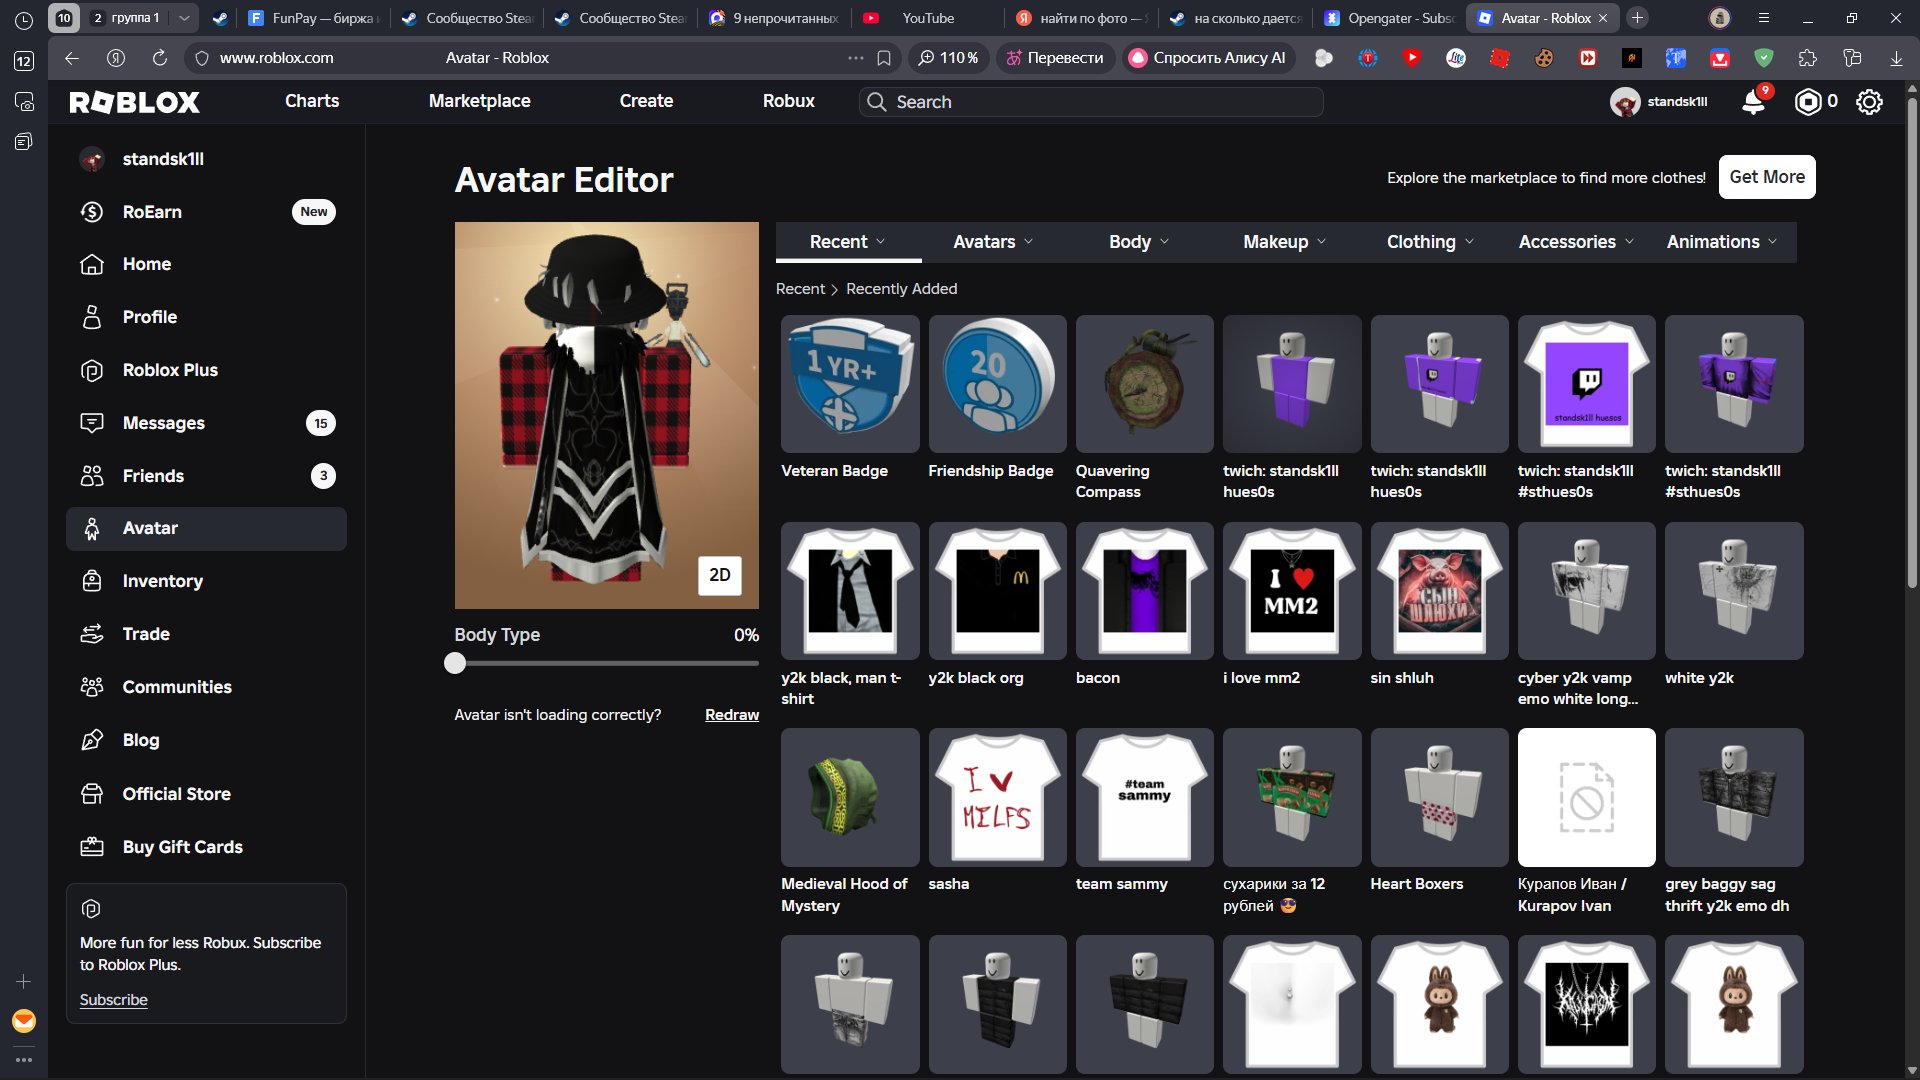Open Official Store in the sidebar
The image size is (1920, 1080).
tap(206, 794)
